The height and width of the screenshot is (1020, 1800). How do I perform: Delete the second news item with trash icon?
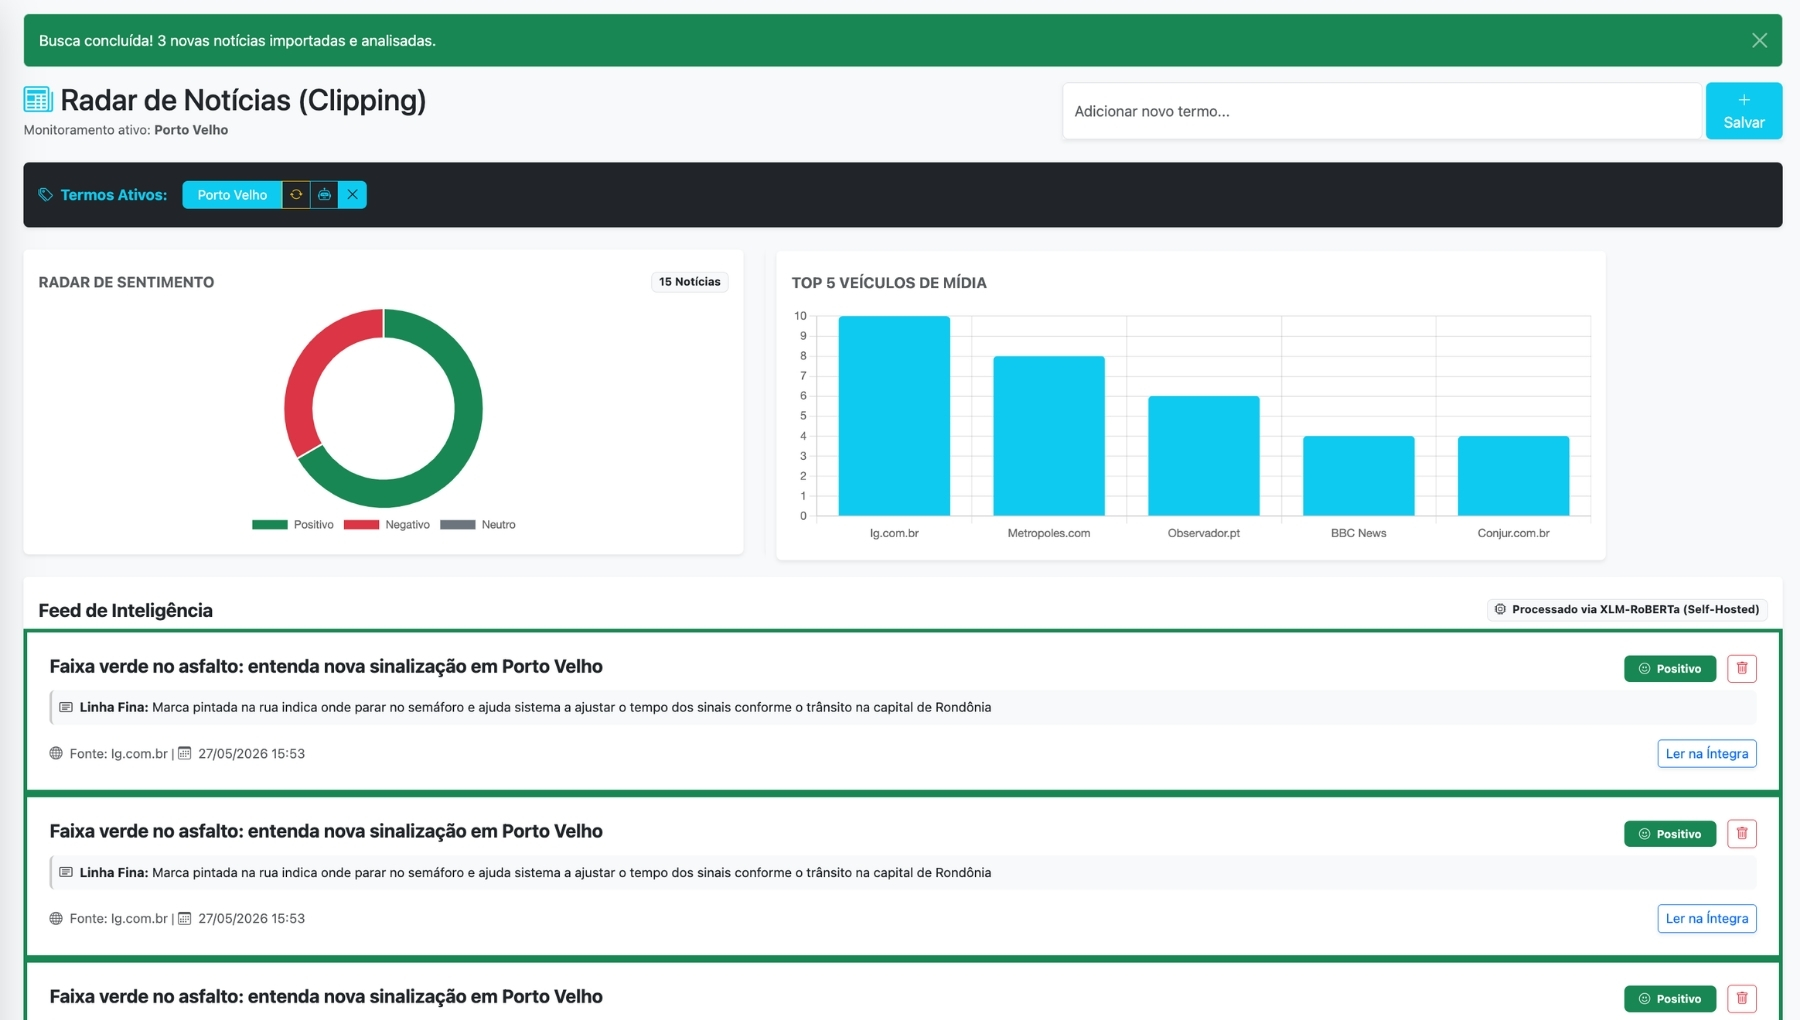(1742, 833)
